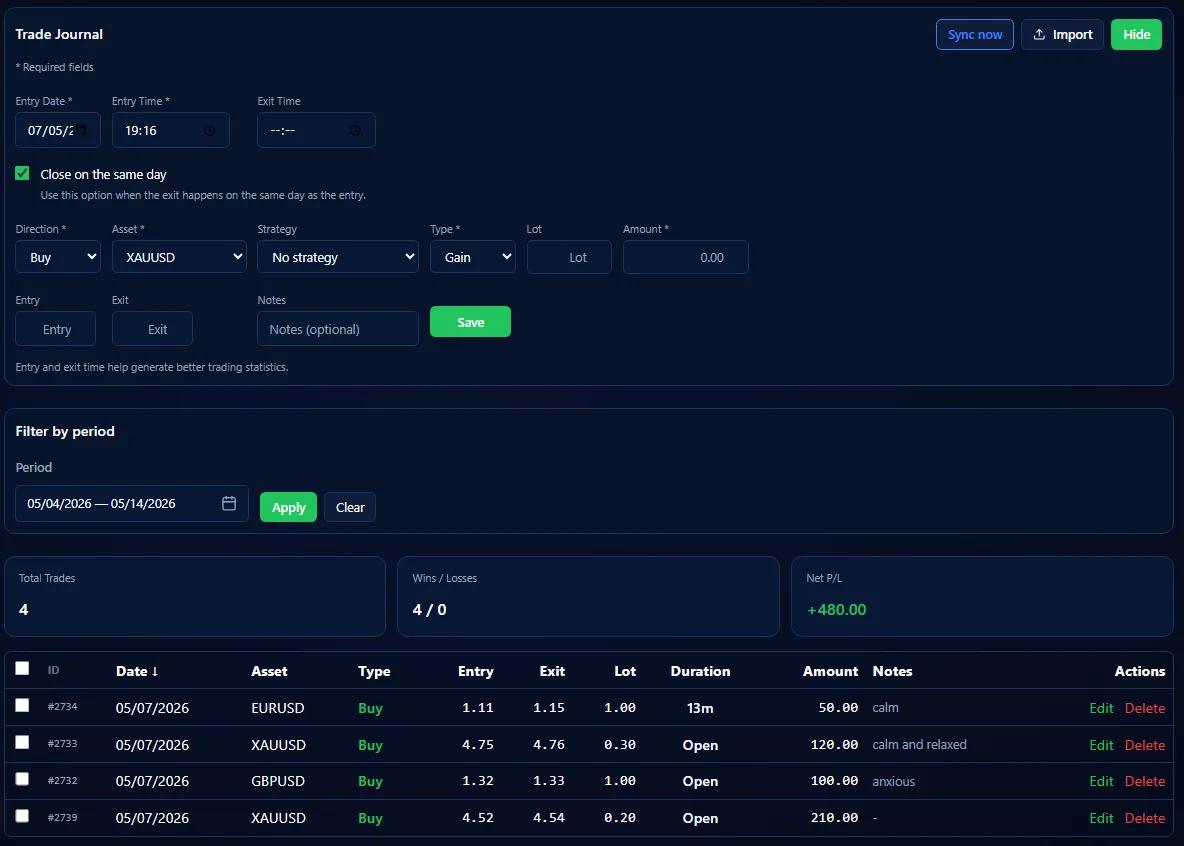Image resolution: width=1184 pixels, height=846 pixels.
Task: Open the Entry Date calendar picker icon
Action: [x=82, y=130]
